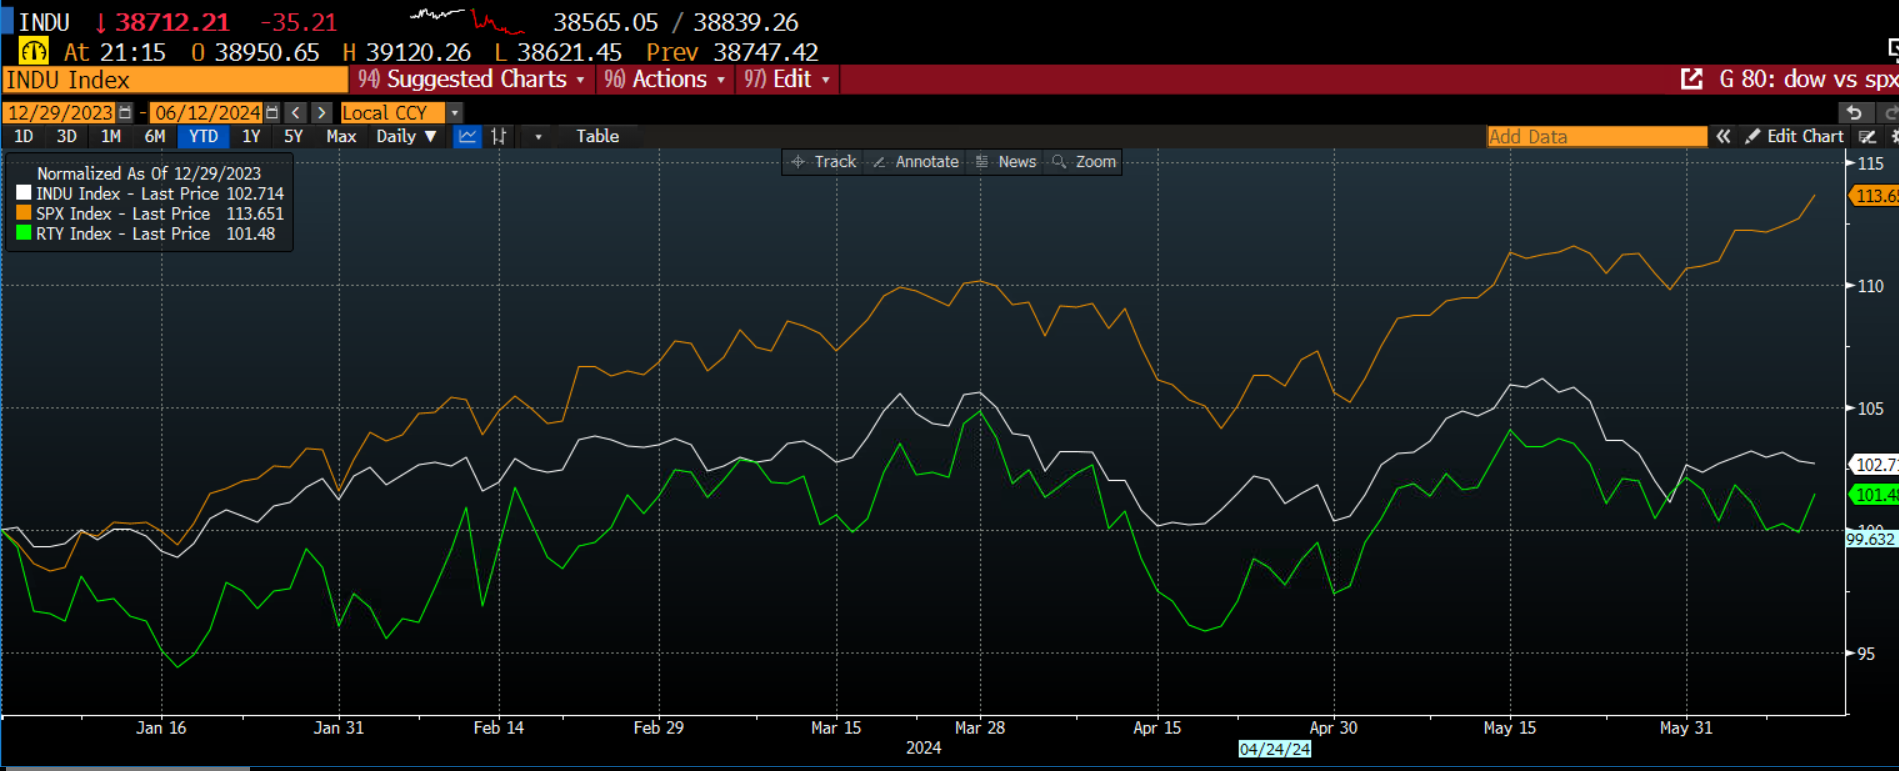
Task: Shift date range back with left arrow
Action: click(296, 113)
